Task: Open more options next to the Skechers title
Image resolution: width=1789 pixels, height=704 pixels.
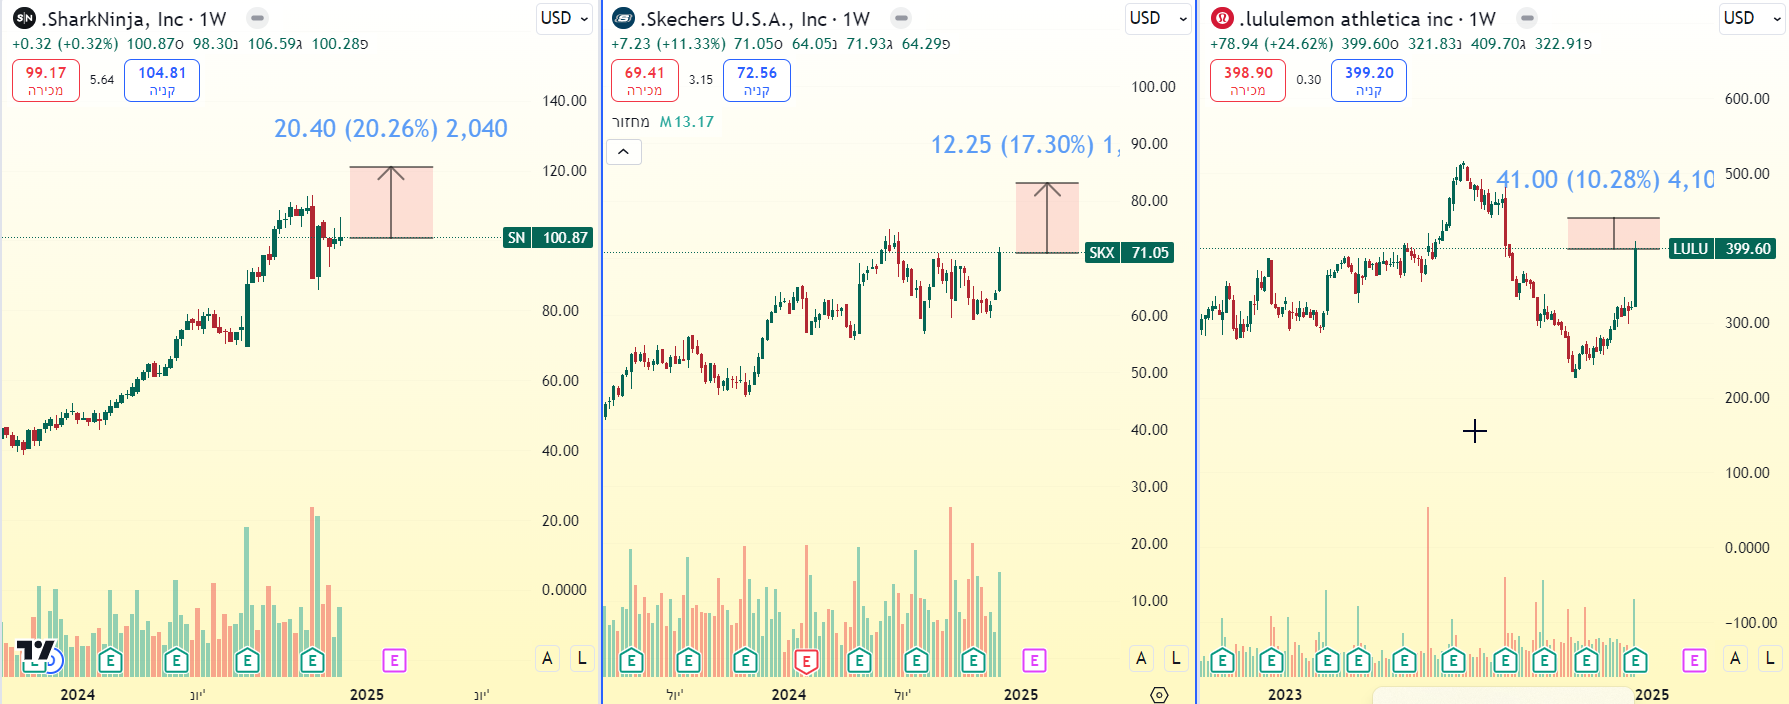Action: 902,17
